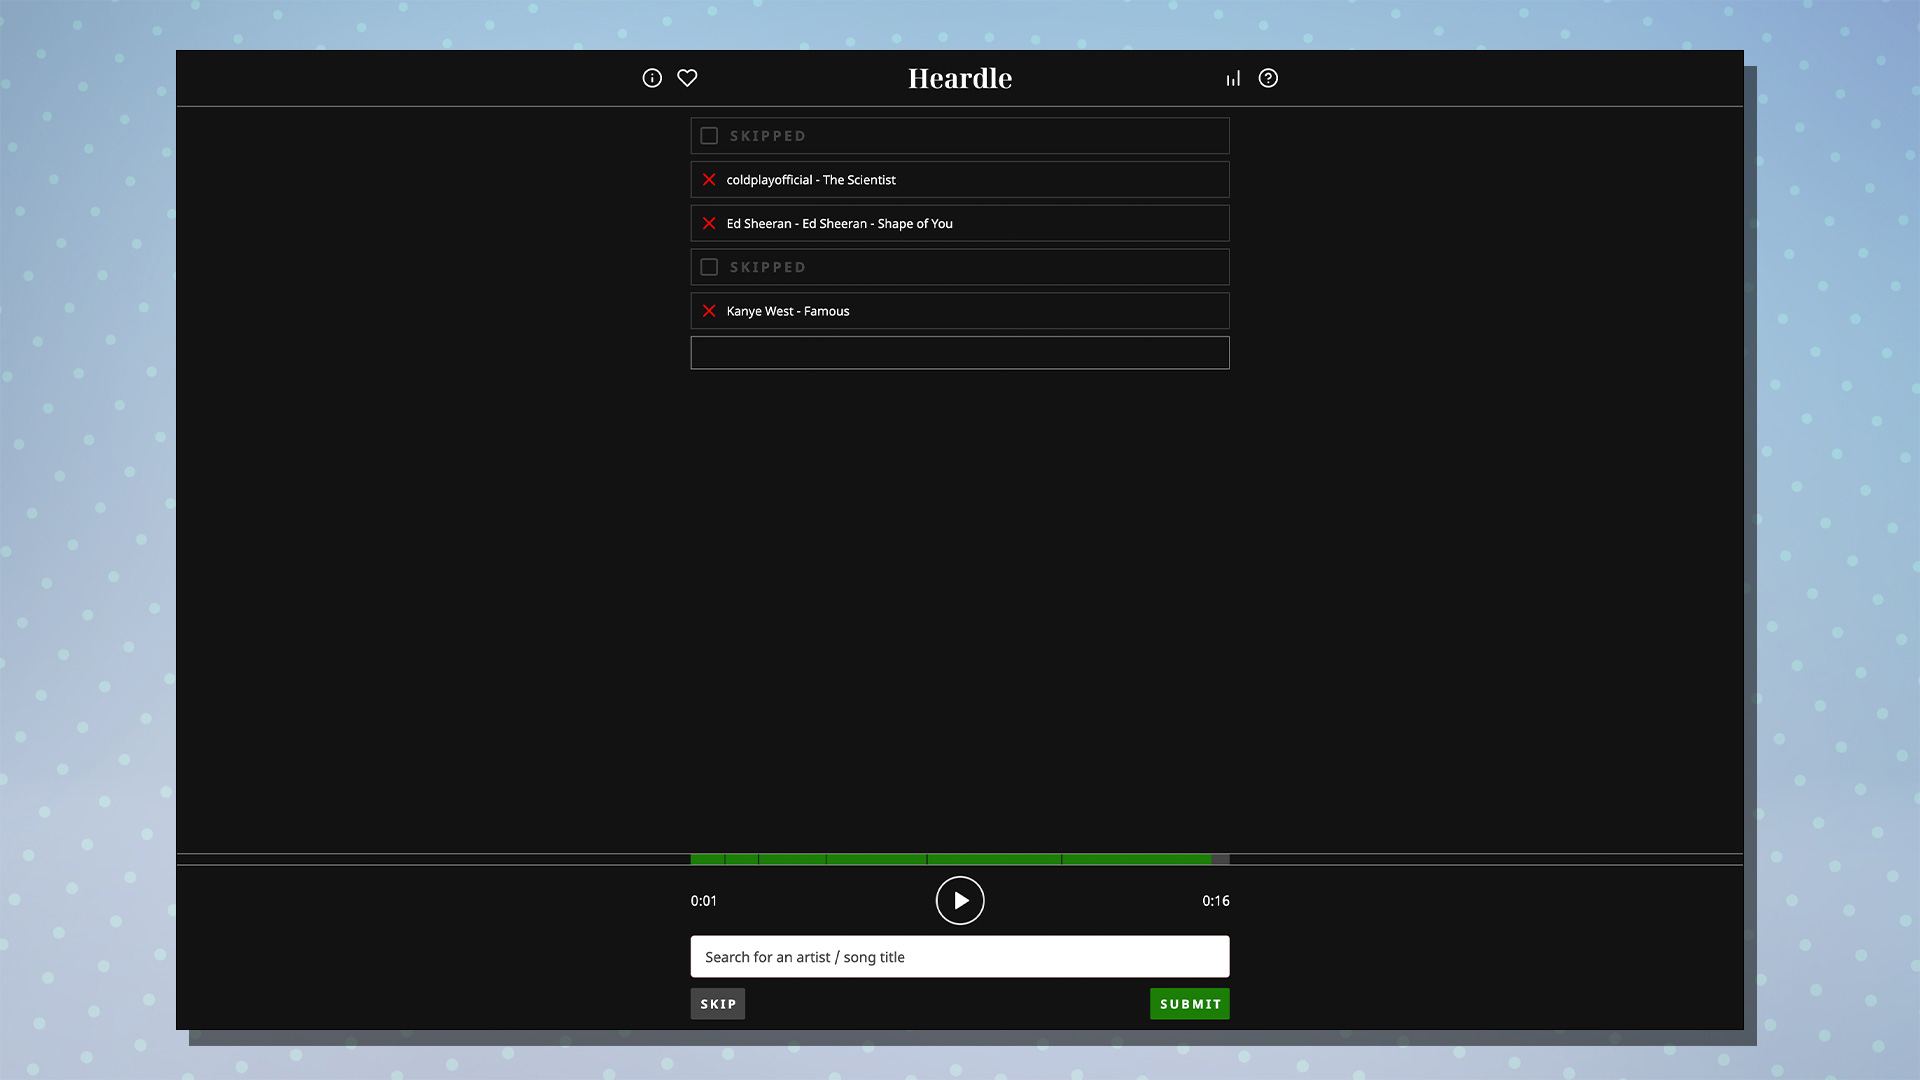The height and width of the screenshot is (1080, 1920).
Task: Click the 0:16 total time label
Action: (1215, 901)
